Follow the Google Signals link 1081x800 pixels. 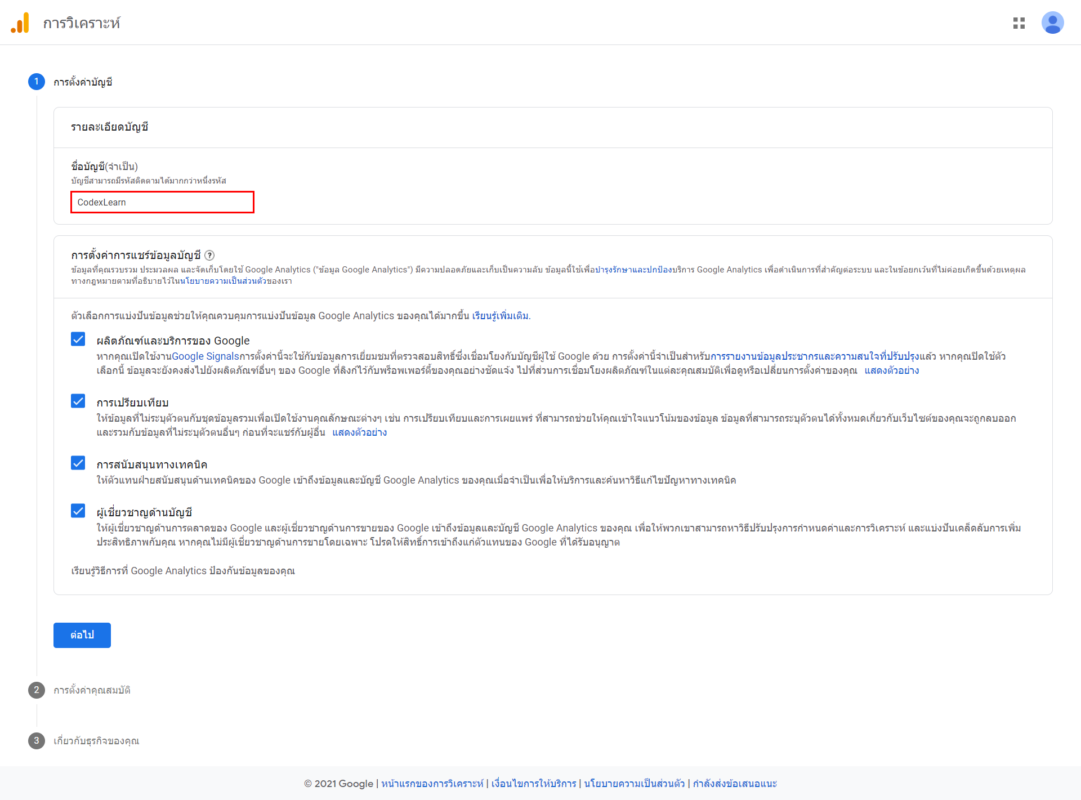[x=201, y=356]
